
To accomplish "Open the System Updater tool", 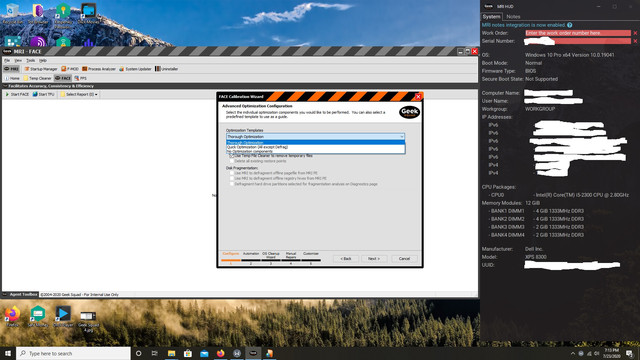I will (x=135, y=69).
